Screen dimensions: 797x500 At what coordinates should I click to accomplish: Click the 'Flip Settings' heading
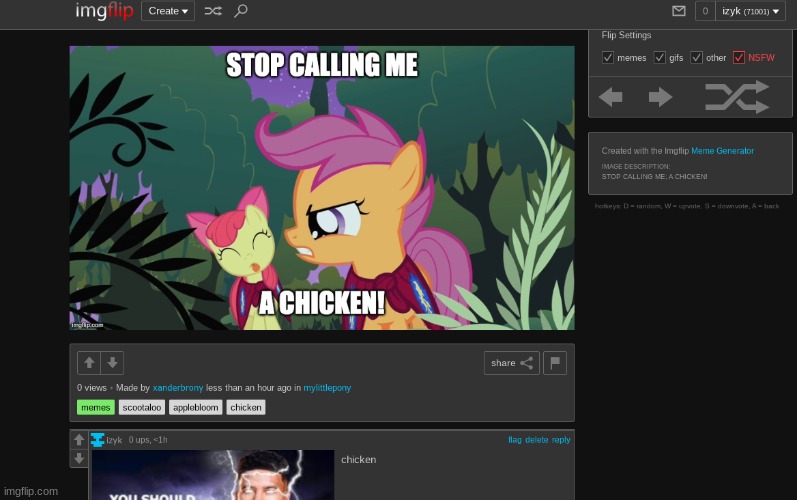(x=626, y=35)
